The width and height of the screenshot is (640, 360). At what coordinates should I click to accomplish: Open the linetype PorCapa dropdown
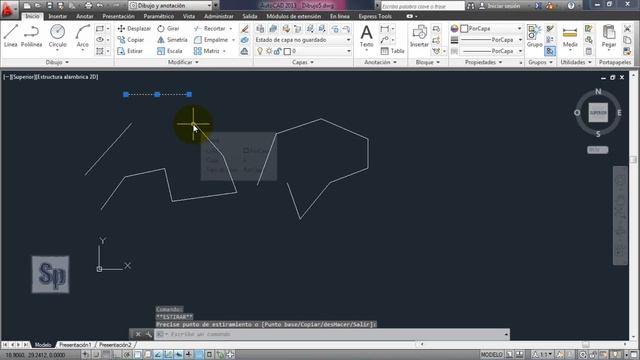click(x=491, y=51)
